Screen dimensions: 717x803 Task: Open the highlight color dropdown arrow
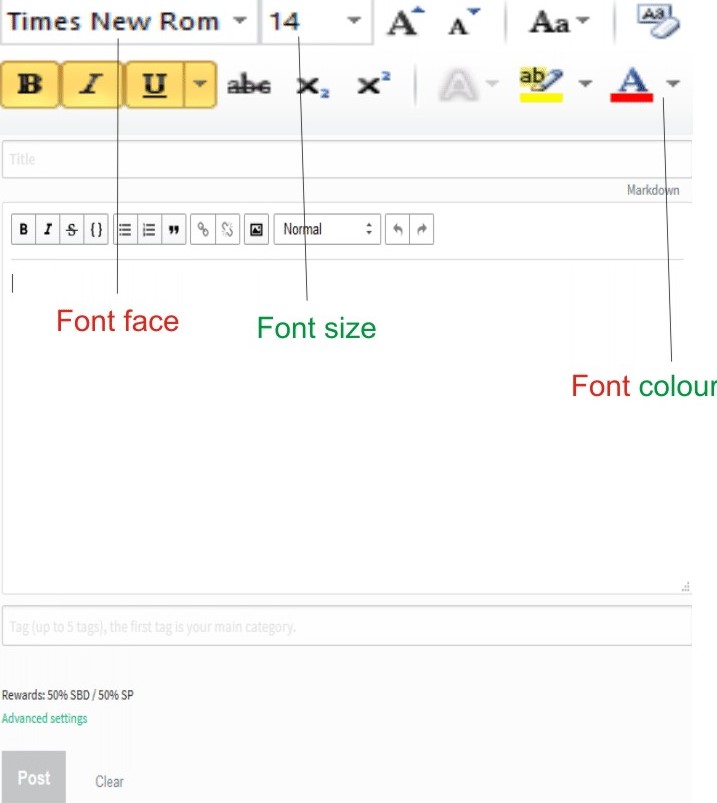[x=585, y=83]
